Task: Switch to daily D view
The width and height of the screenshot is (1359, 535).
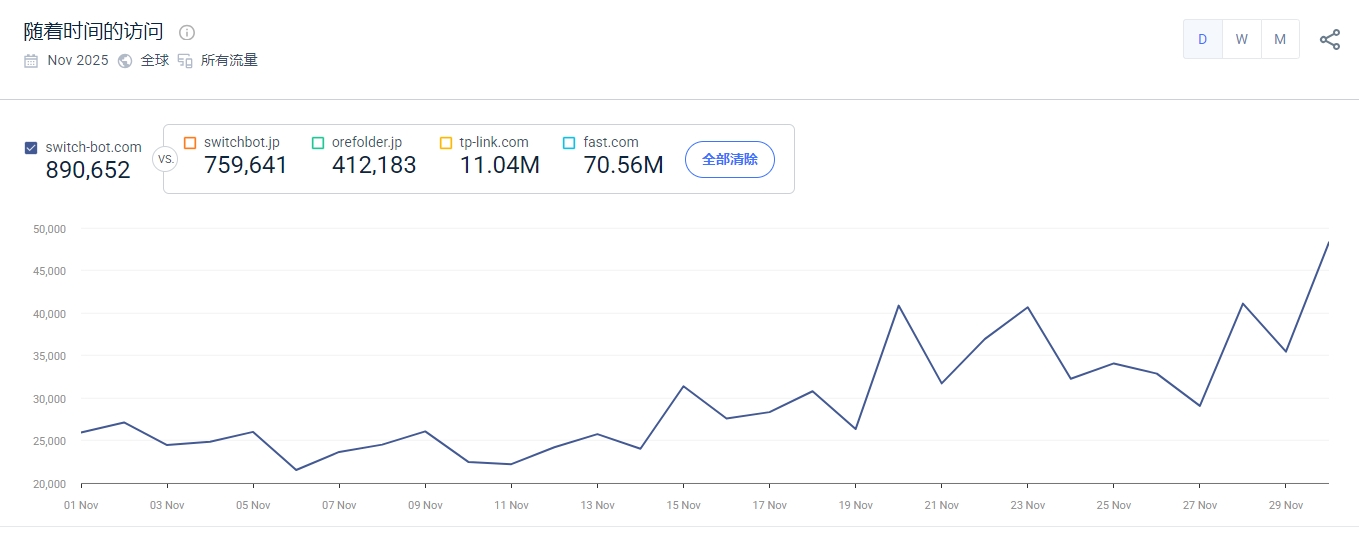Action: pyautogui.click(x=1202, y=40)
